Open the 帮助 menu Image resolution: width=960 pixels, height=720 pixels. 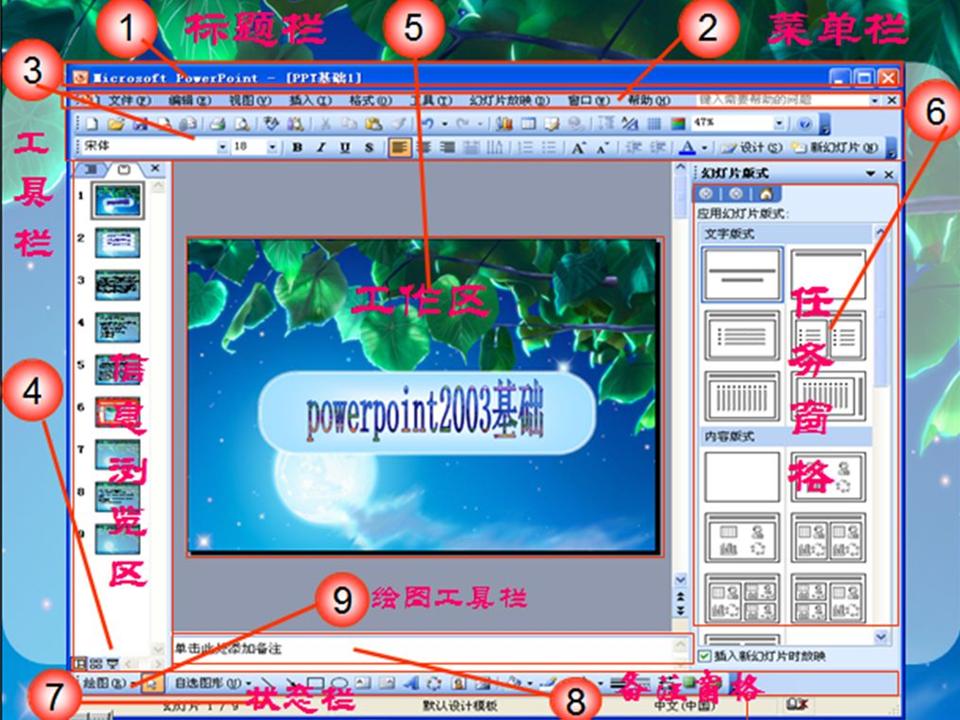(648, 100)
